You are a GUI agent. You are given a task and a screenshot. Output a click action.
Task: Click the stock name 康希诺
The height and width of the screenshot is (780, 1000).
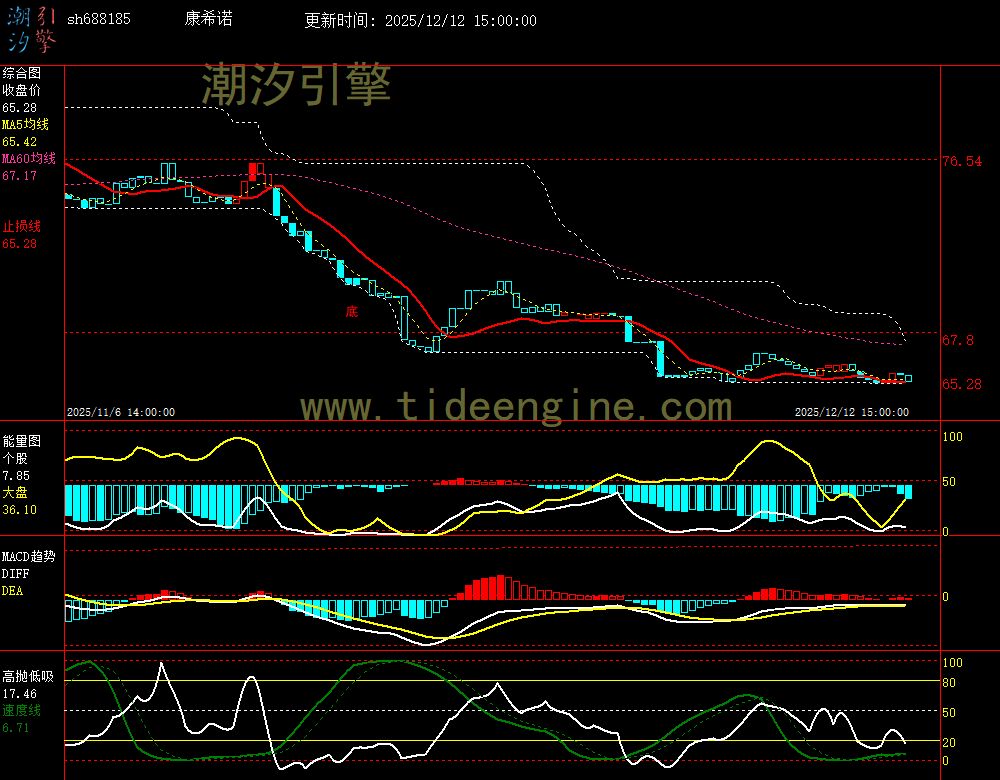(207, 20)
